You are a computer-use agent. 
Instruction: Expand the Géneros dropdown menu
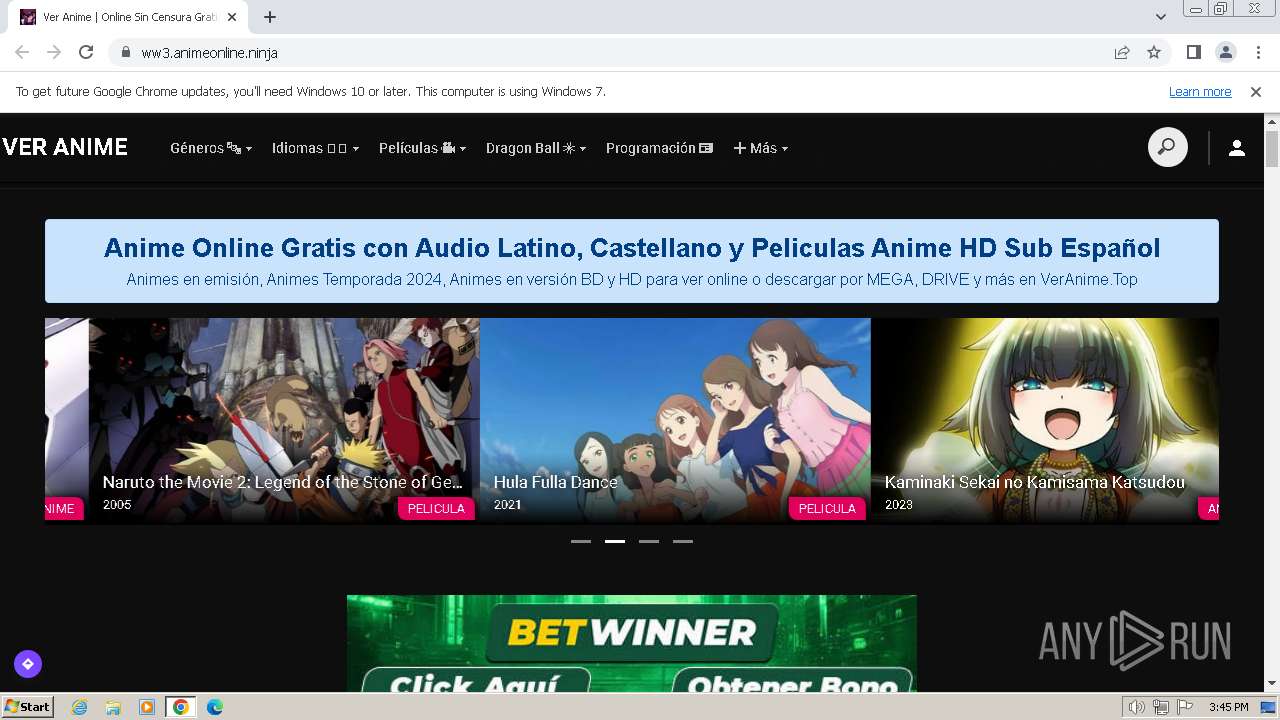[x=211, y=148]
